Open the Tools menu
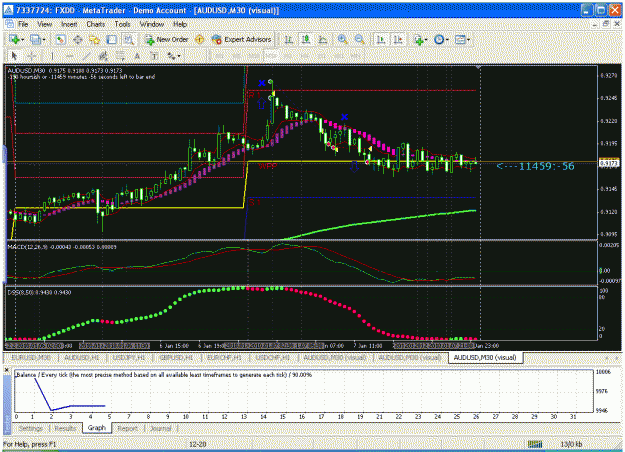 (122, 24)
